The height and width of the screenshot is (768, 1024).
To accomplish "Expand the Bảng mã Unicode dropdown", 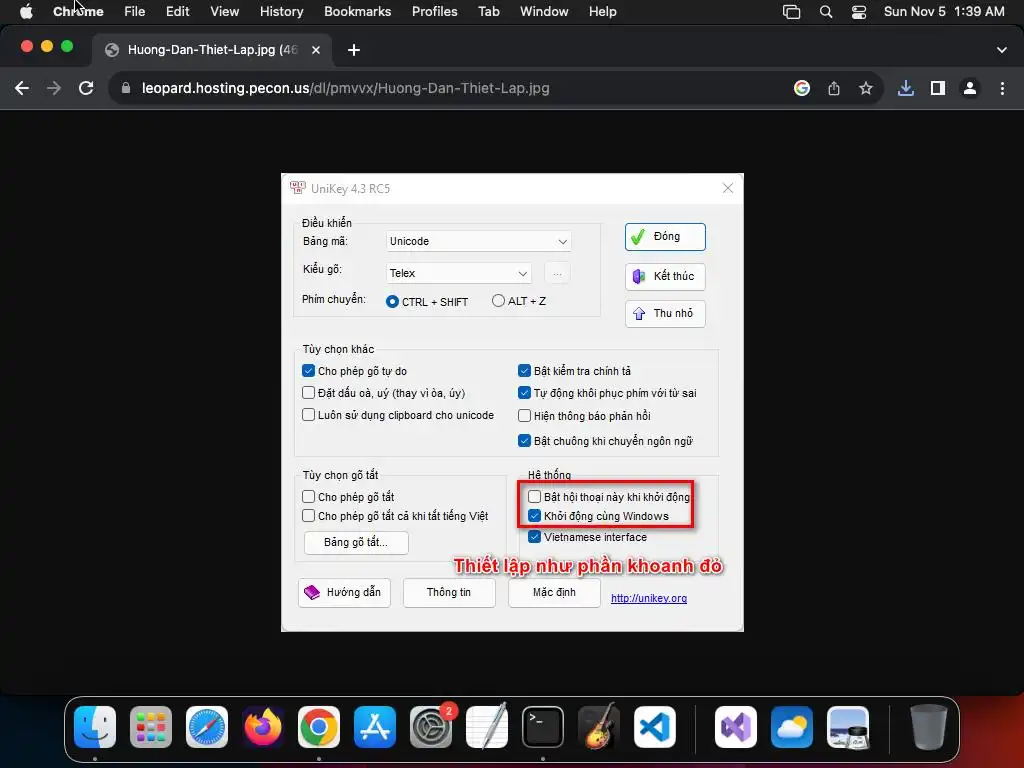I will (479, 242).
